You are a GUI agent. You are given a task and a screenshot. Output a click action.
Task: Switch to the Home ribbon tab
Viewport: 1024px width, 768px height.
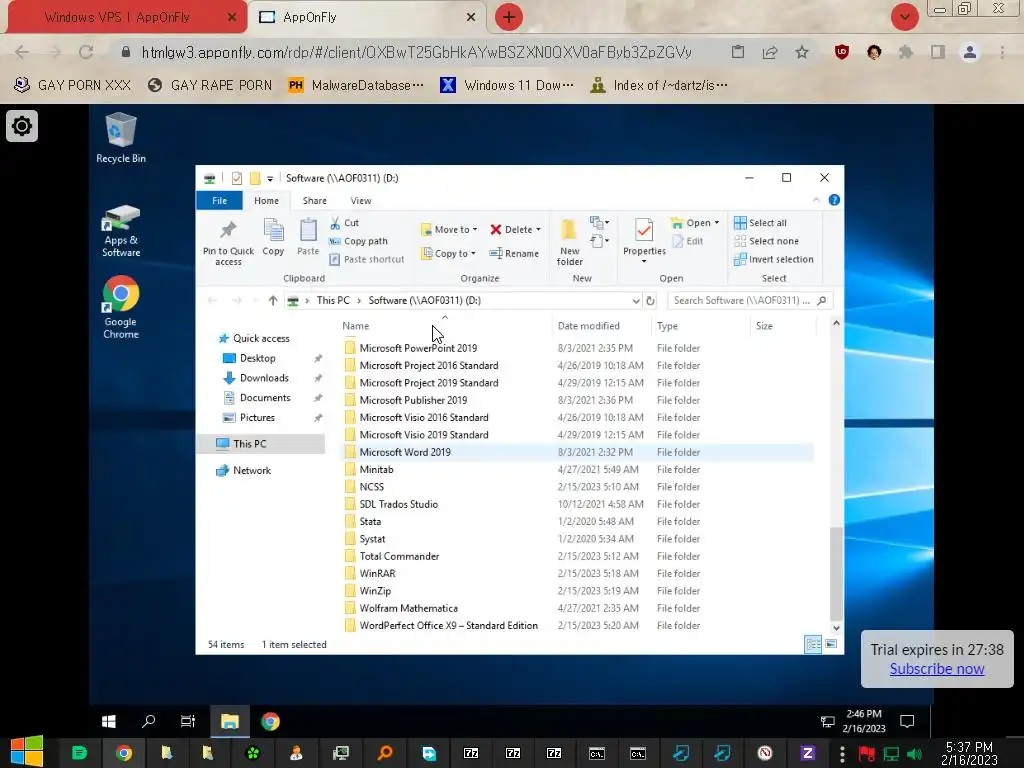(x=266, y=200)
